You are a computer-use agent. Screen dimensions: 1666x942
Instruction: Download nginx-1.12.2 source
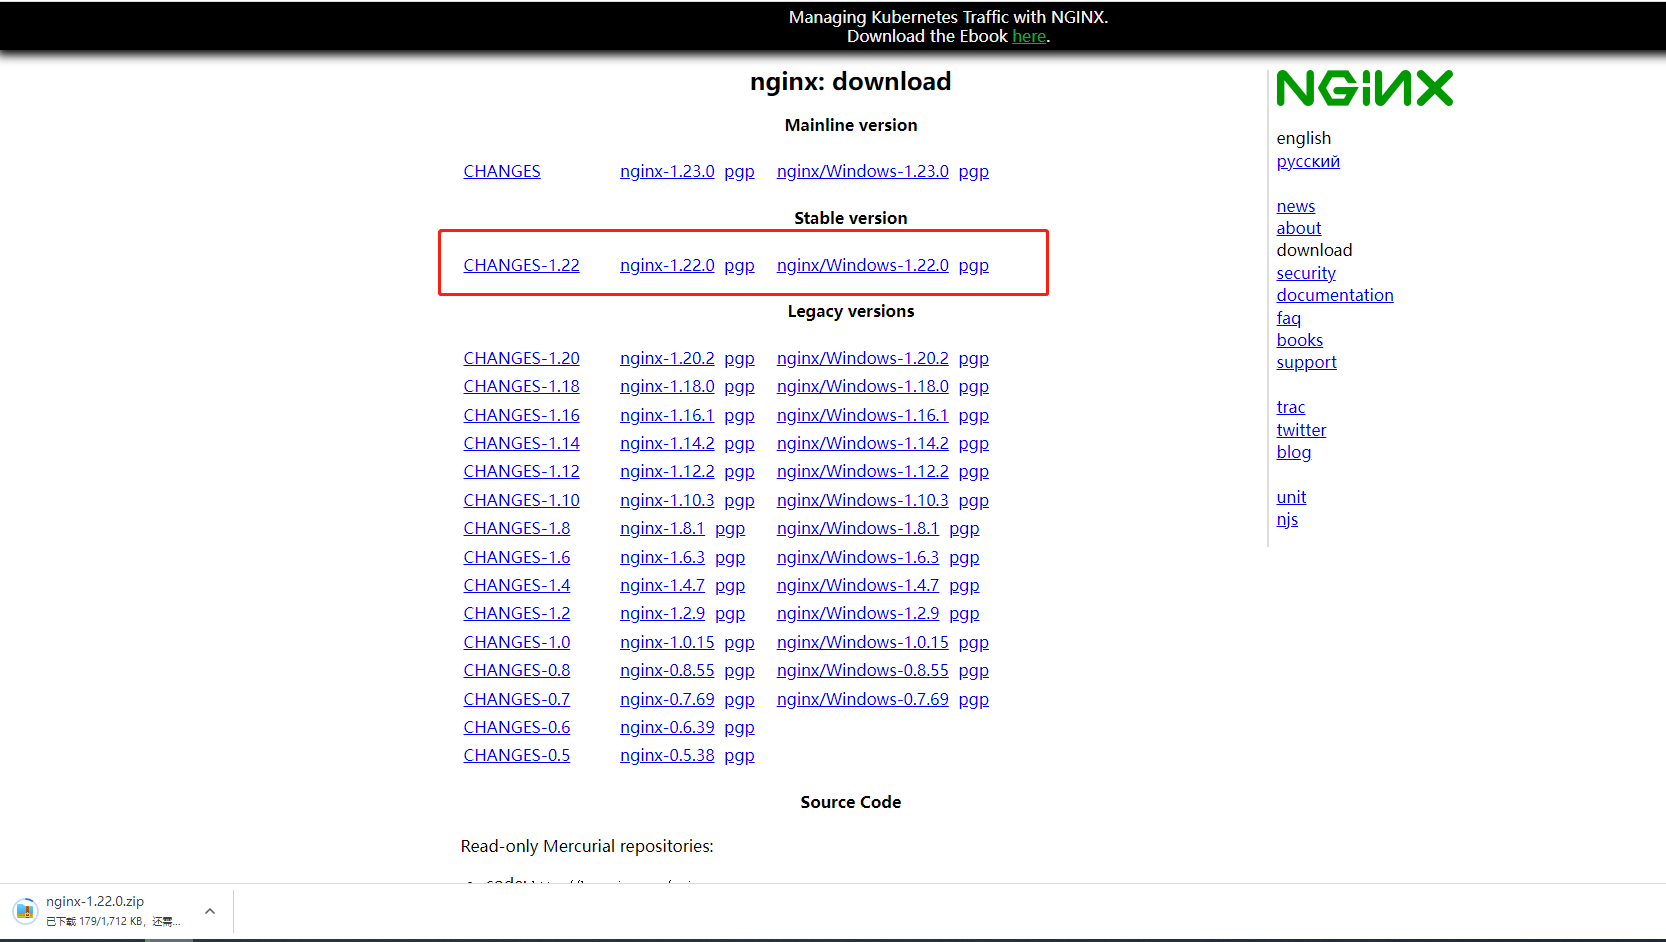[x=667, y=471]
